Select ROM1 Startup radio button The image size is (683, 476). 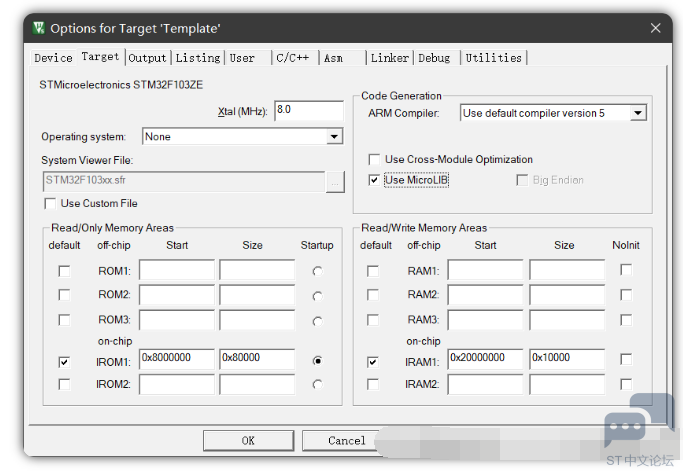pyautogui.click(x=318, y=271)
